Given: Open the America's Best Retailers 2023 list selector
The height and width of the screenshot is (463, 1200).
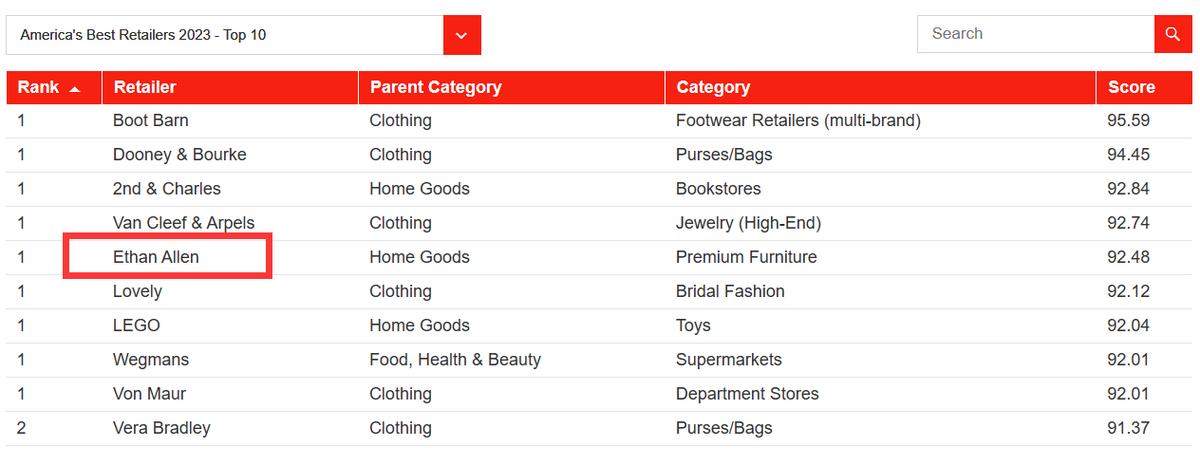Looking at the screenshot, I should (225, 35).
